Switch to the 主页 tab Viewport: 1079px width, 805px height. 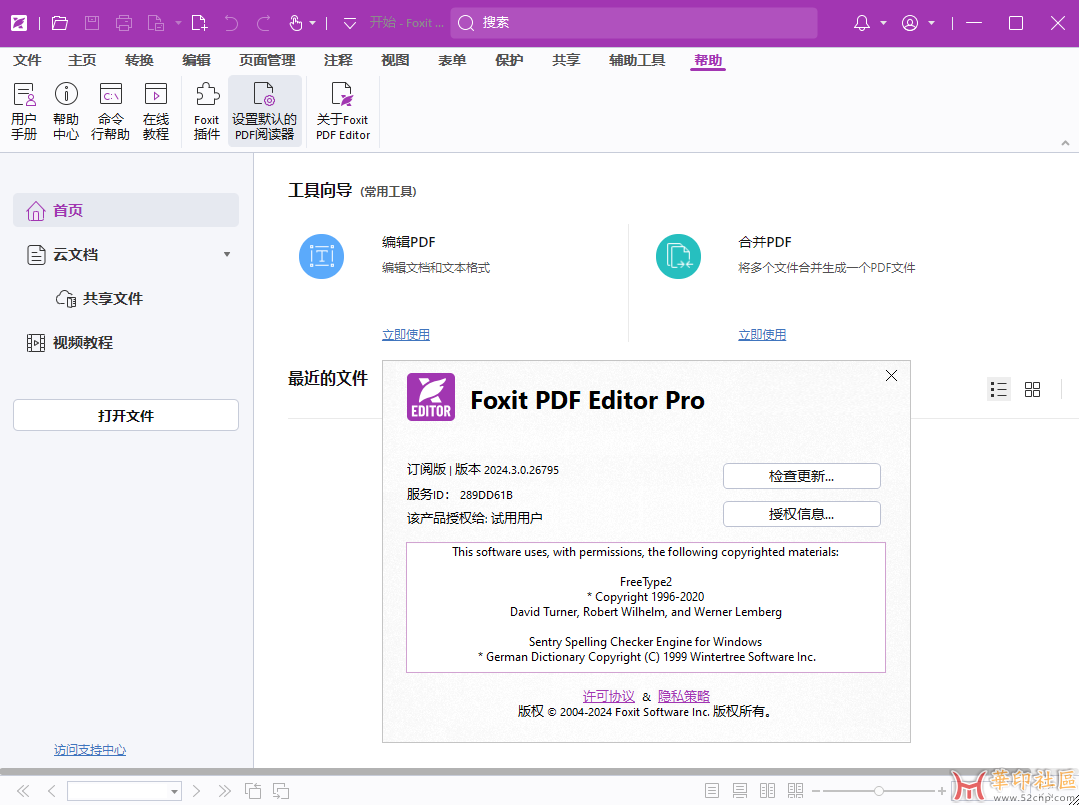83,60
